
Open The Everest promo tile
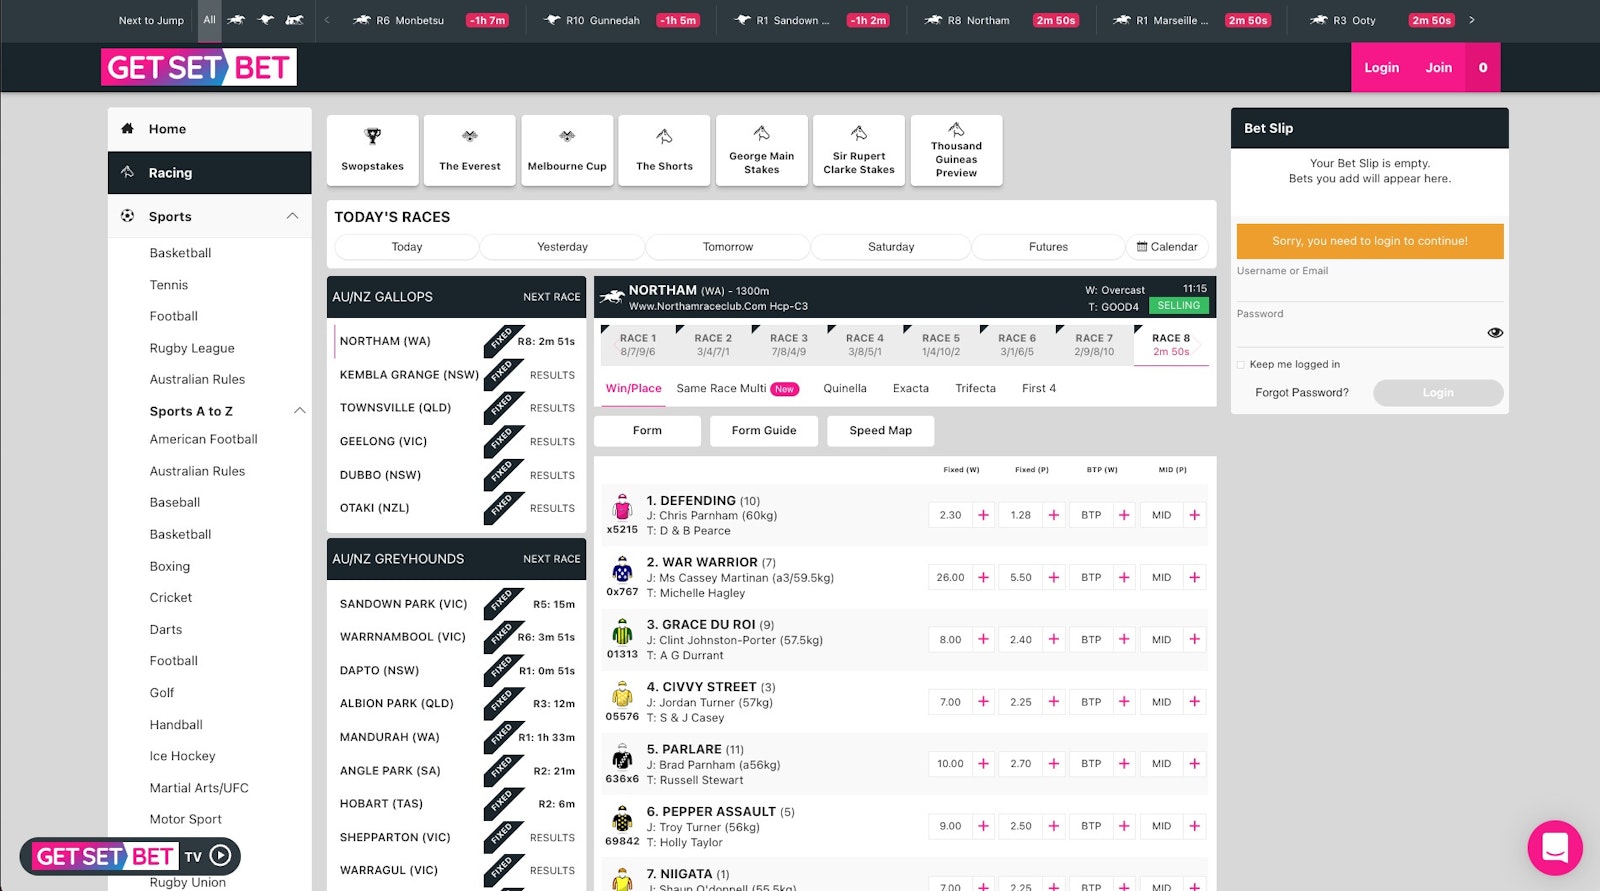[x=470, y=150]
